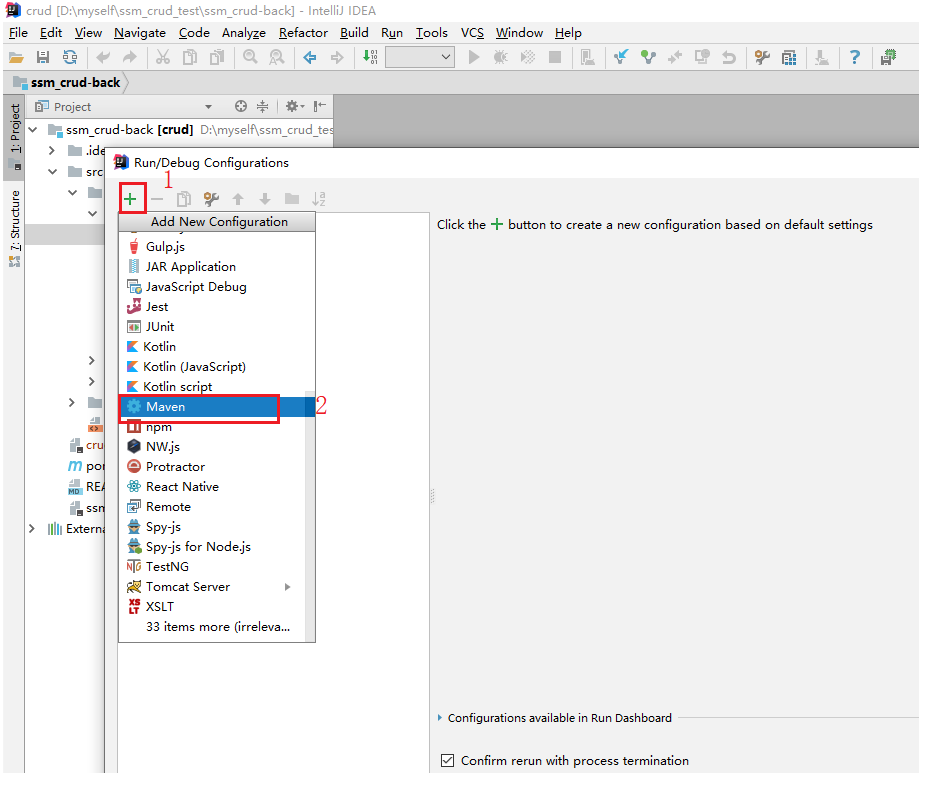Open the run configuration combo box
927x793 pixels.
click(420, 57)
